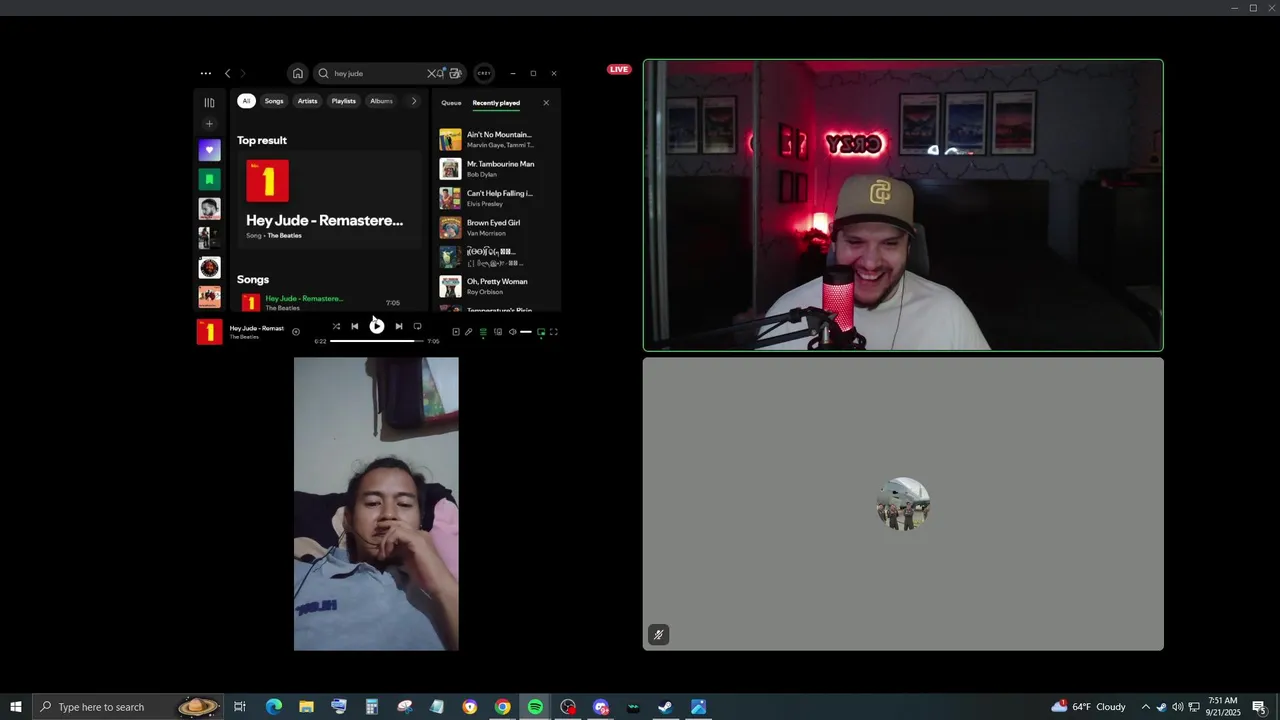Open Liked Songs in sidebar
This screenshot has width=1280, height=720.
tap(209, 150)
